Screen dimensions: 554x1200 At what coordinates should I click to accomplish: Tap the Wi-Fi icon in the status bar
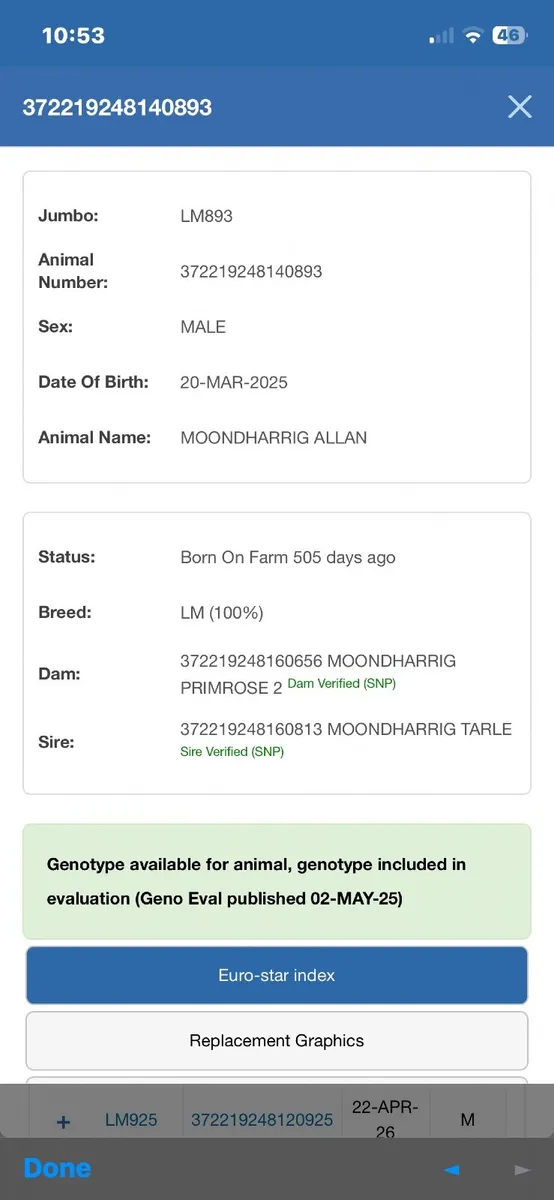(472, 35)
